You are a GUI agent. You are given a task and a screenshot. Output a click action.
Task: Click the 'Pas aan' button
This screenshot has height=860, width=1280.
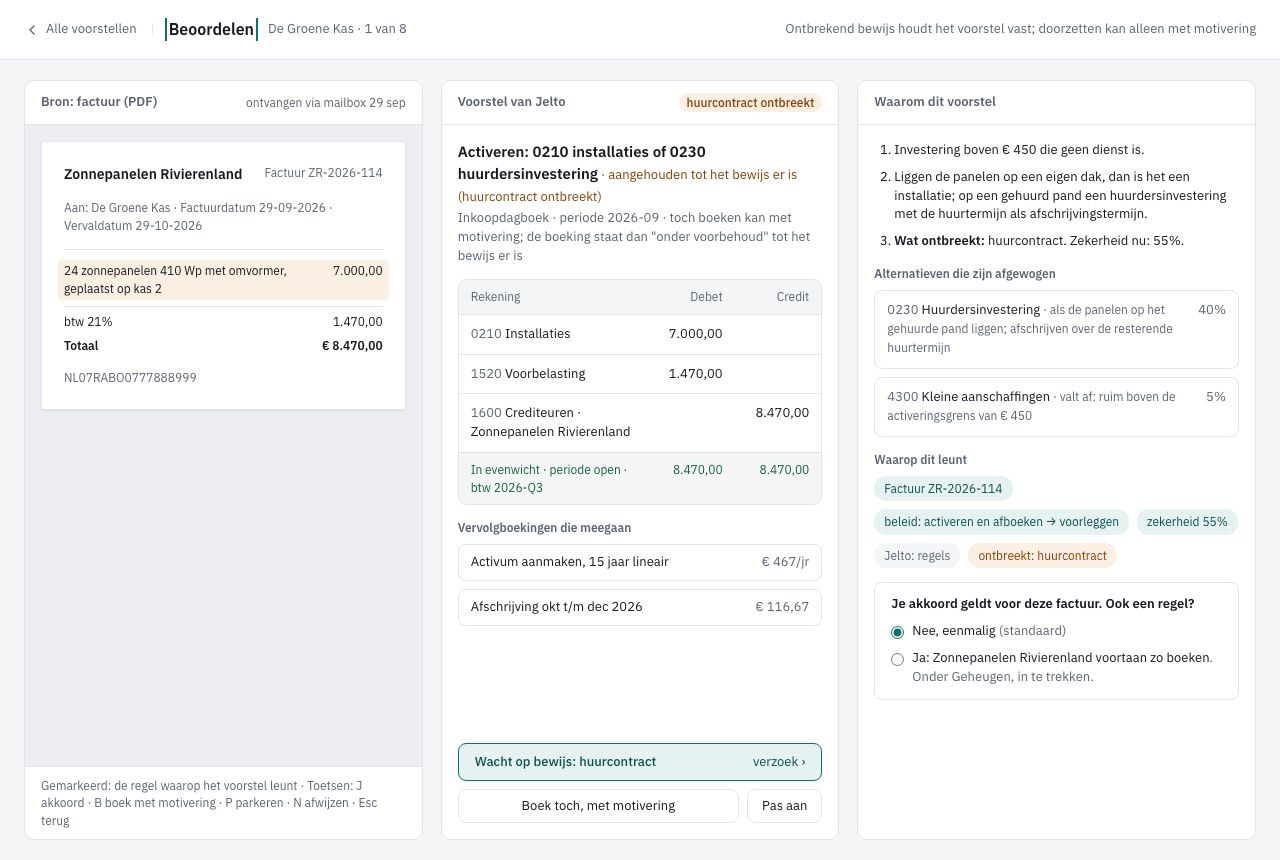pyautogui.click(x=784, y=806)
